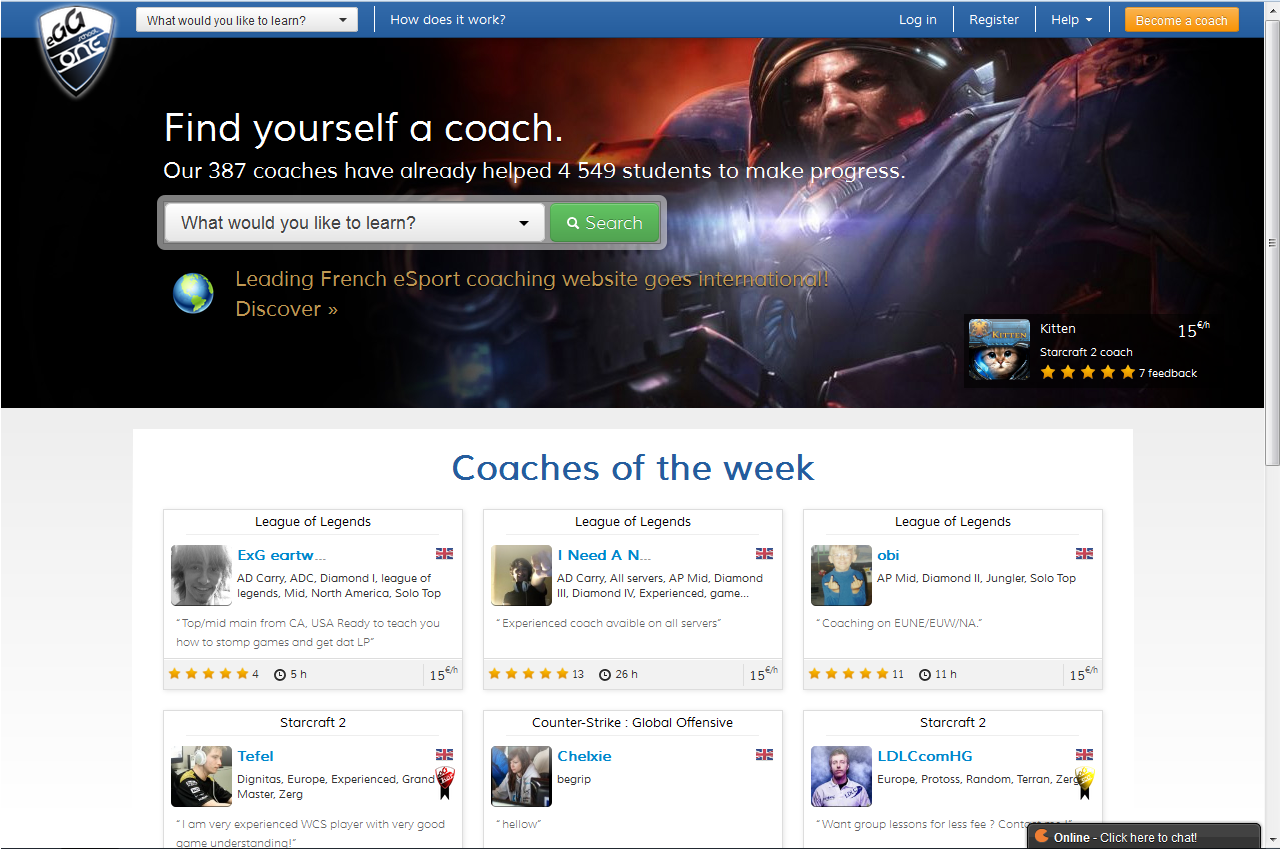Click the globe icon beside the international announcement
Image resolution: width=1280 pixels, height=849 pixels.
click(x=193, y=293)
